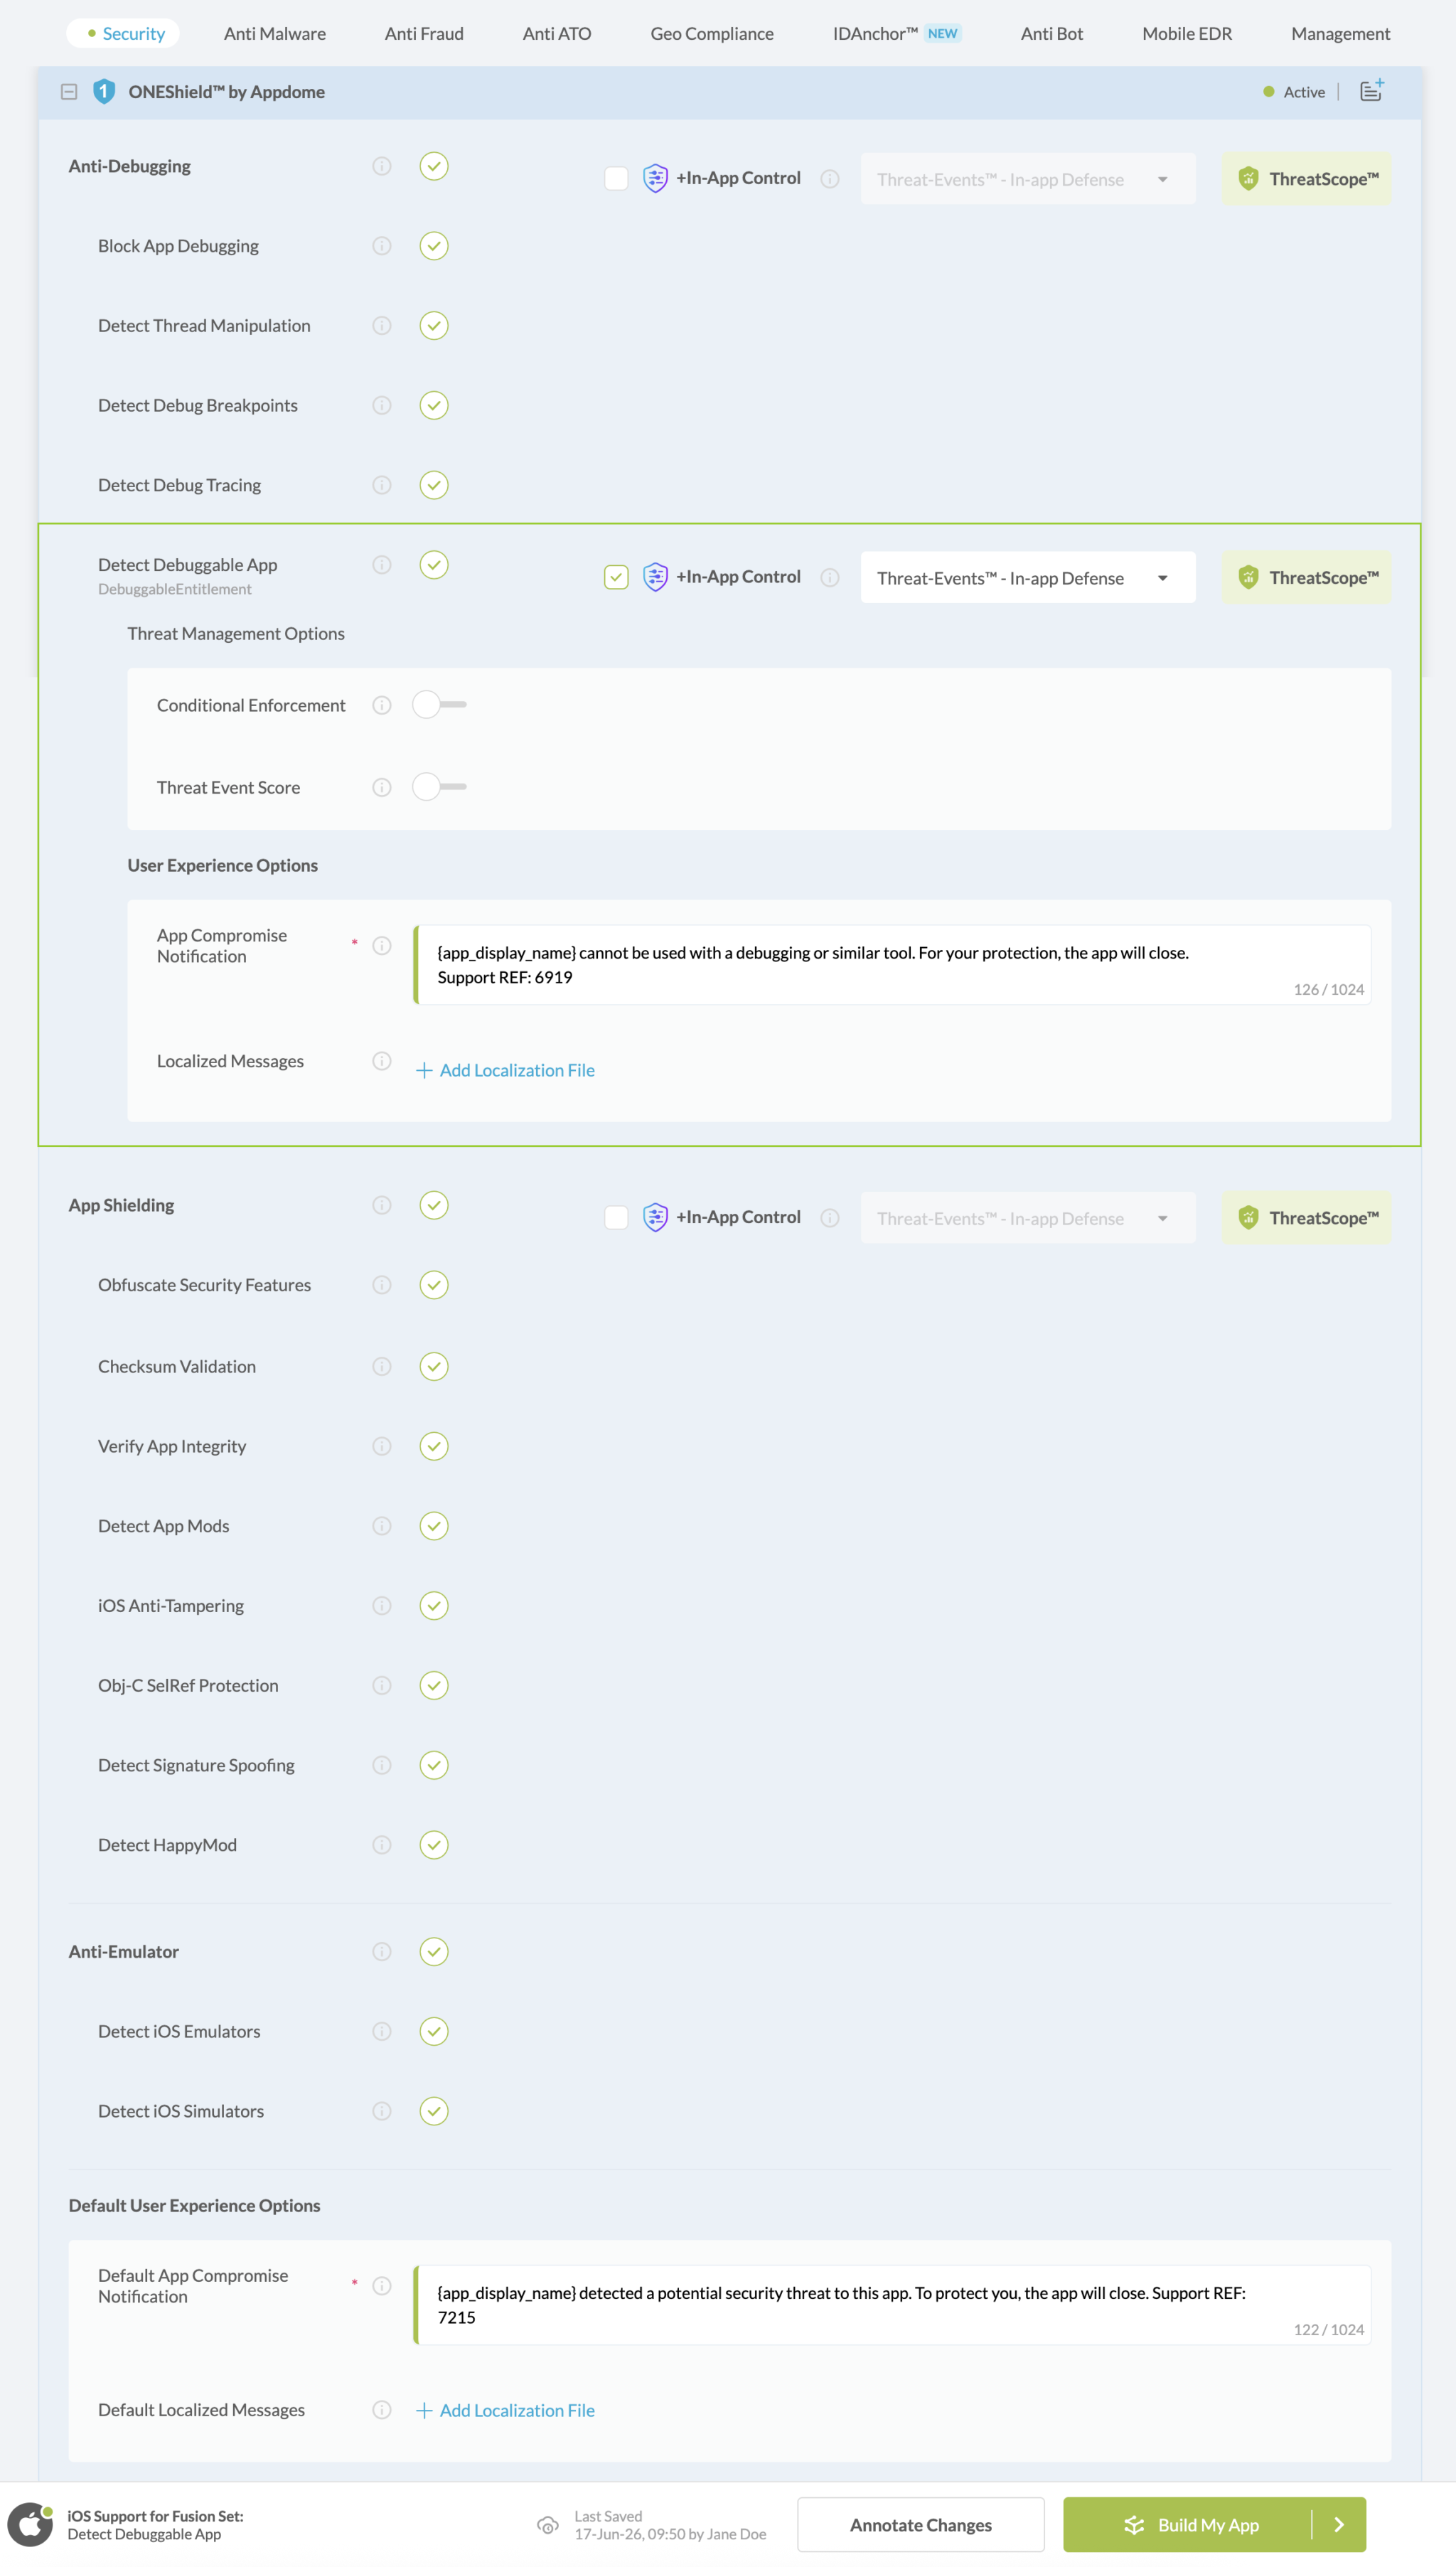Open info icon for Anti-Debugging
The image size is (1456, 2567).
[x=382, y=166]
